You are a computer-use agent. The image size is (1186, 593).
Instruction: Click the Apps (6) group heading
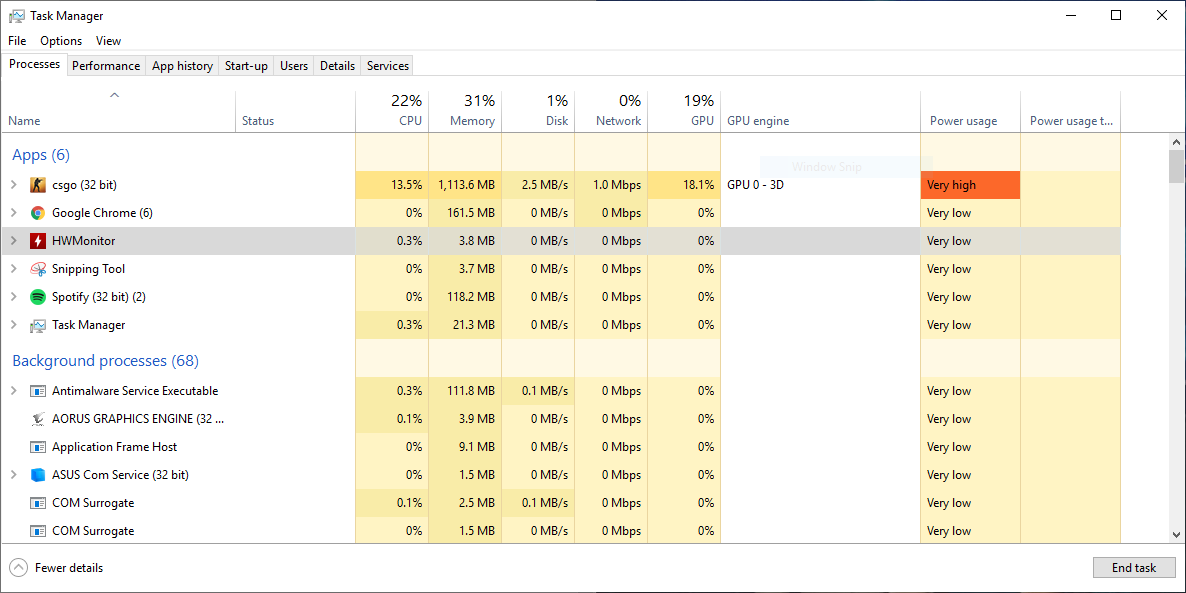tap(41, 155)
